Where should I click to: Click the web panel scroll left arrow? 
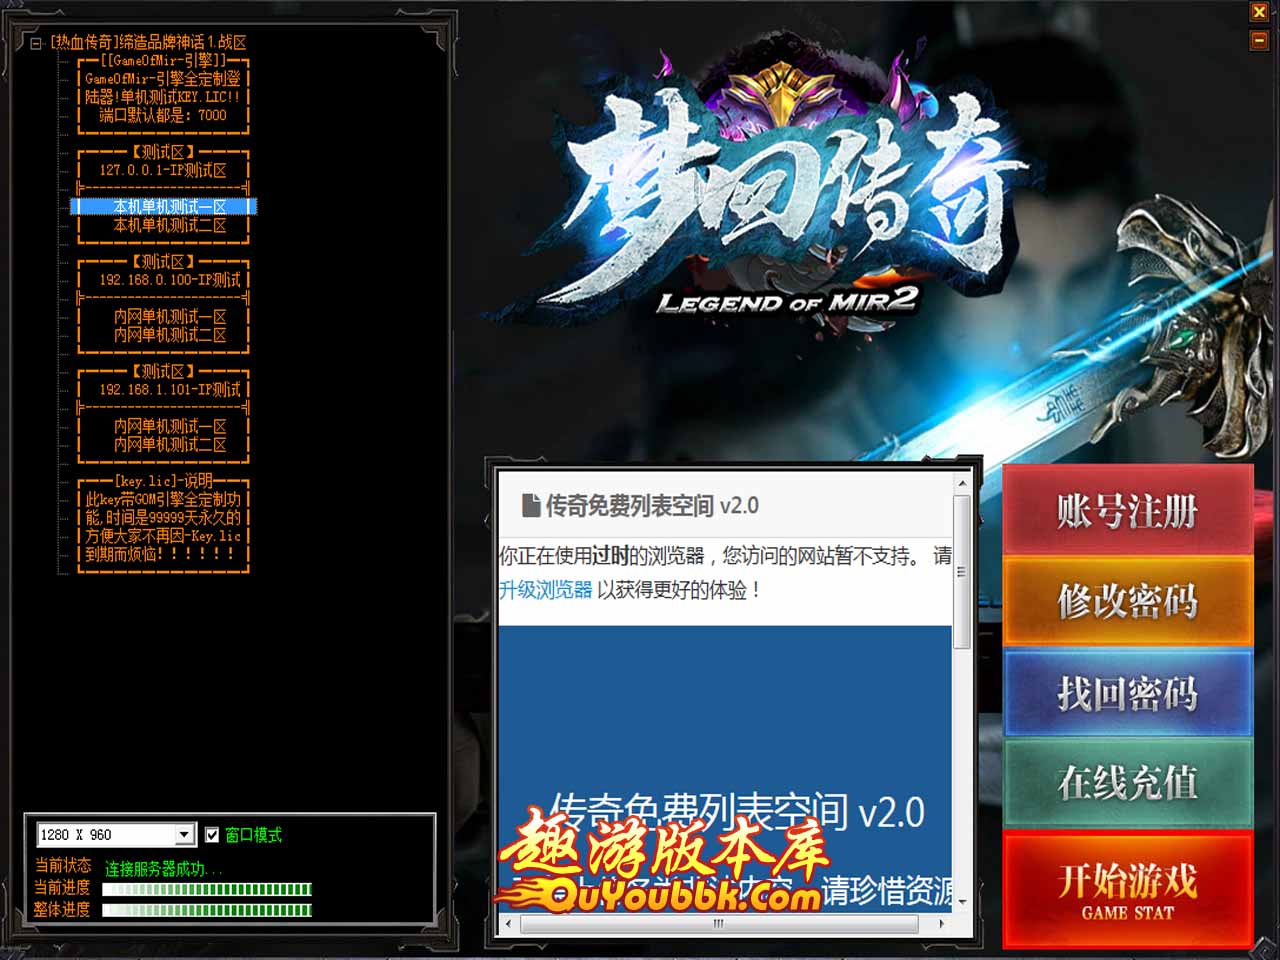point(508,924)
